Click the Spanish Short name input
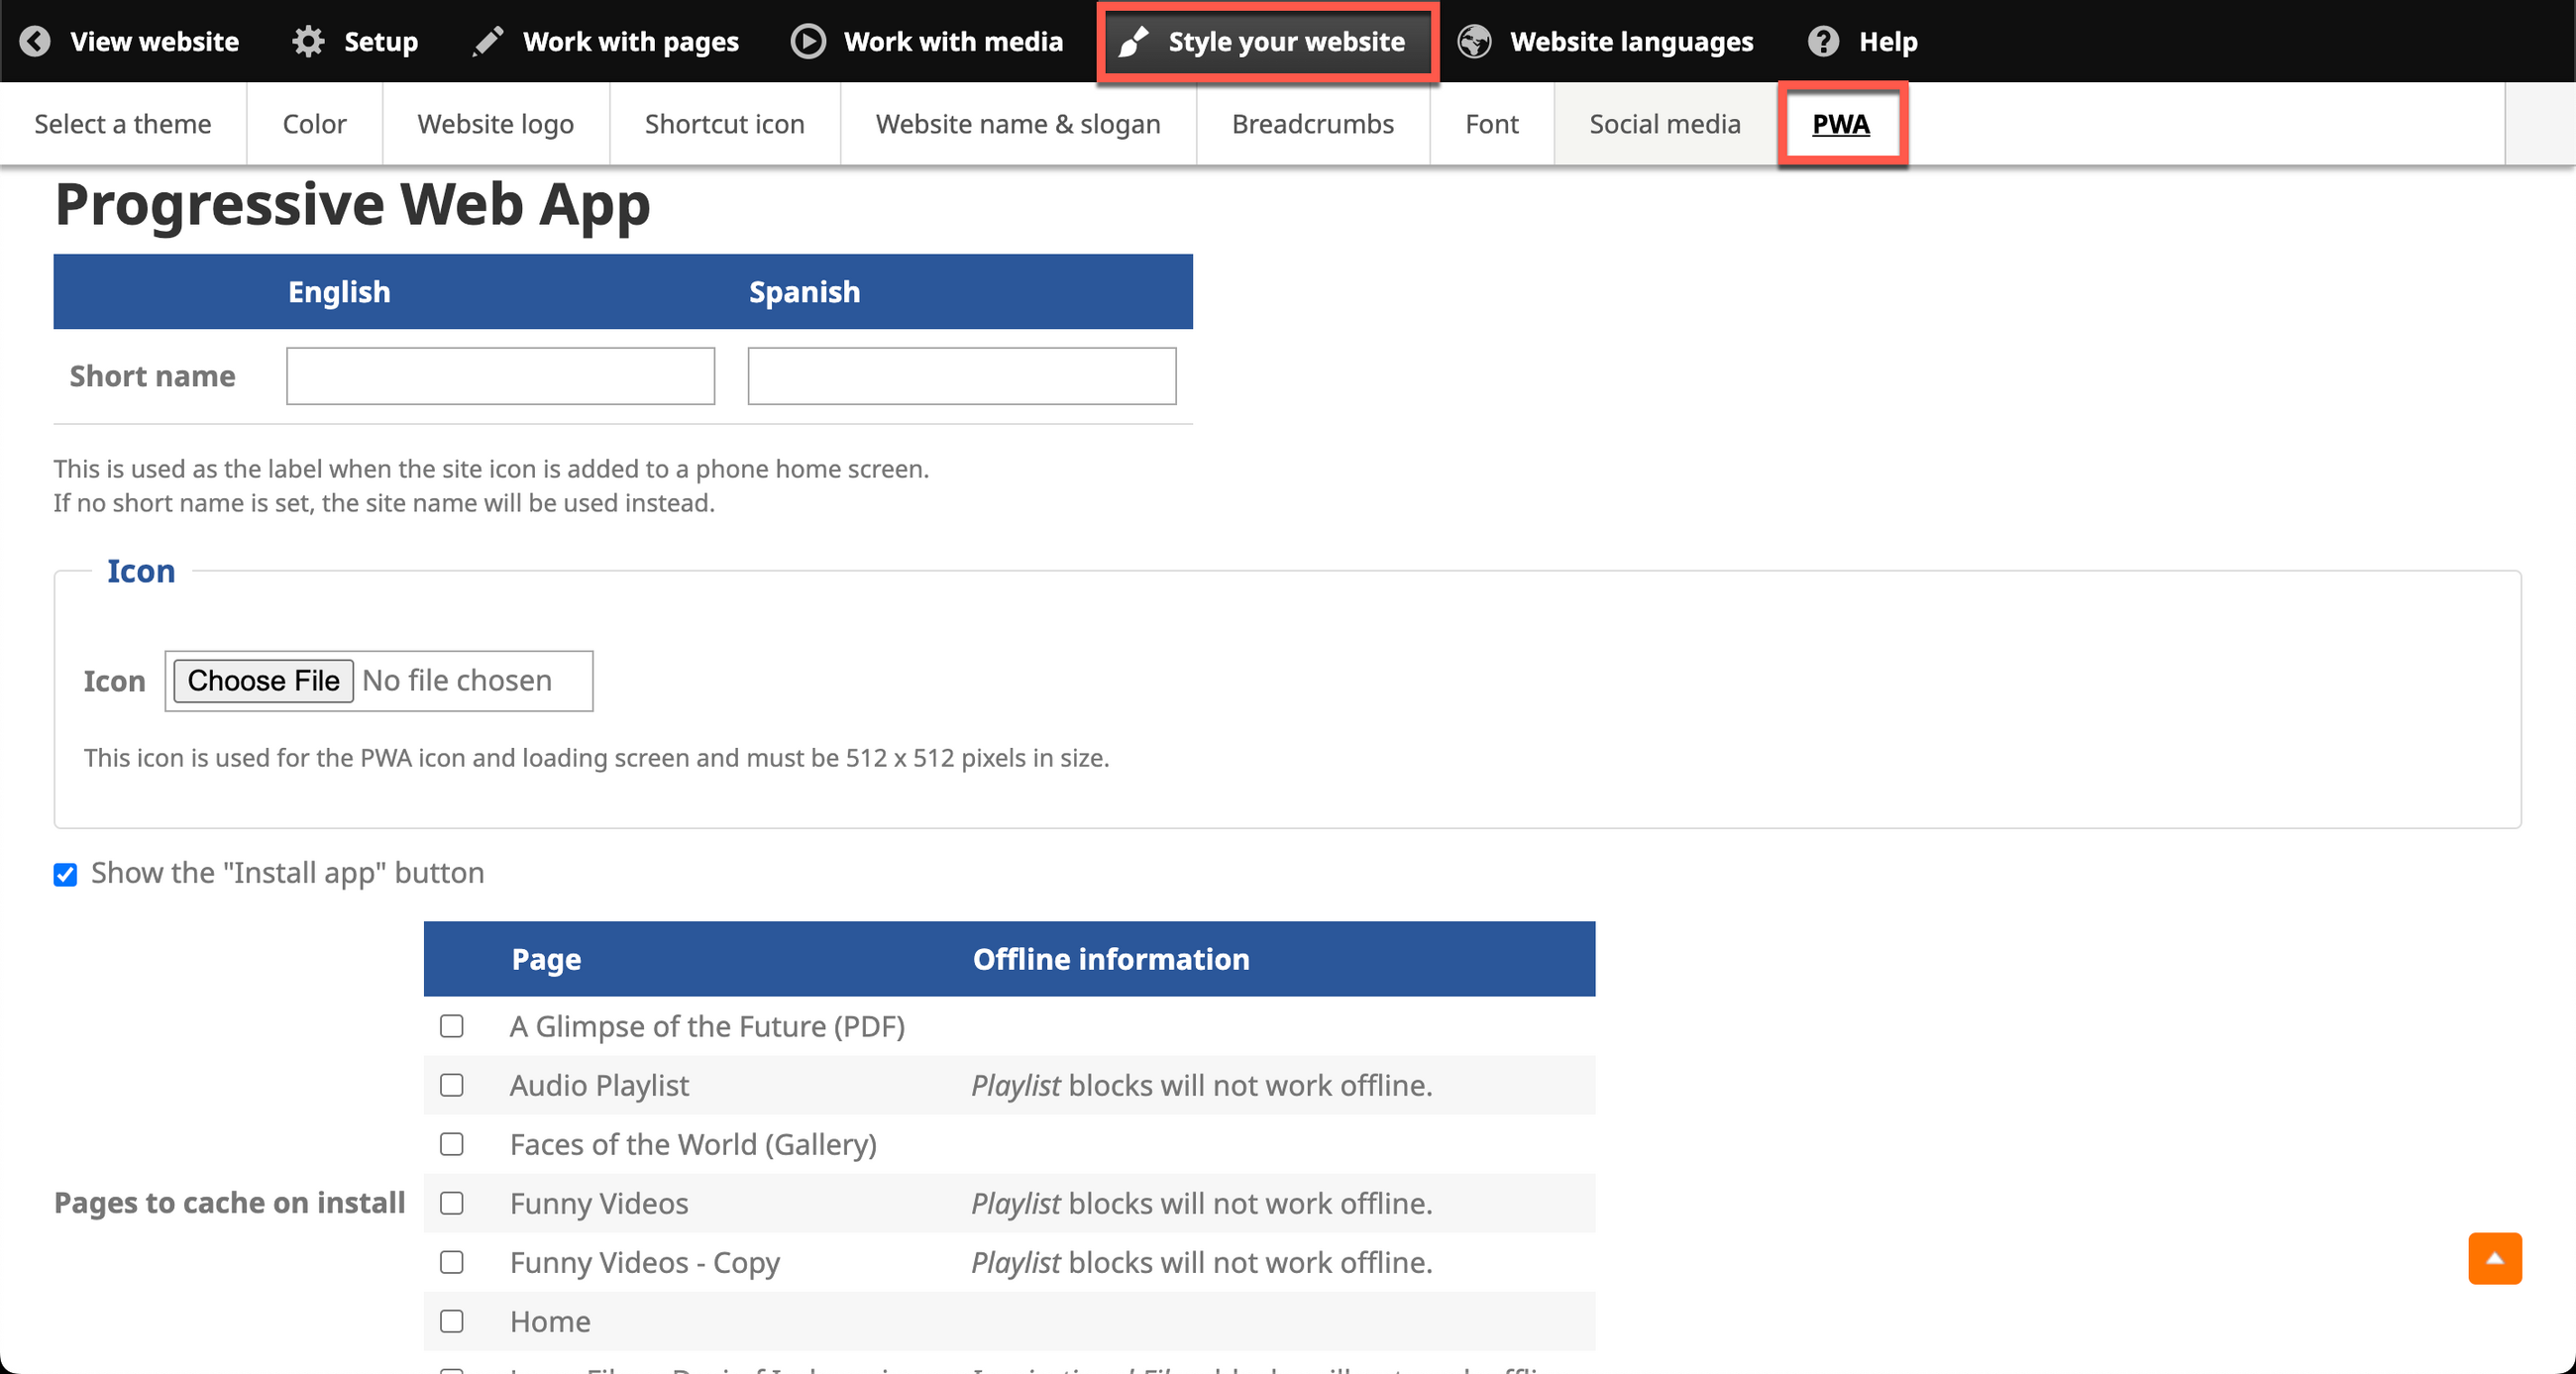 (961, 376)
